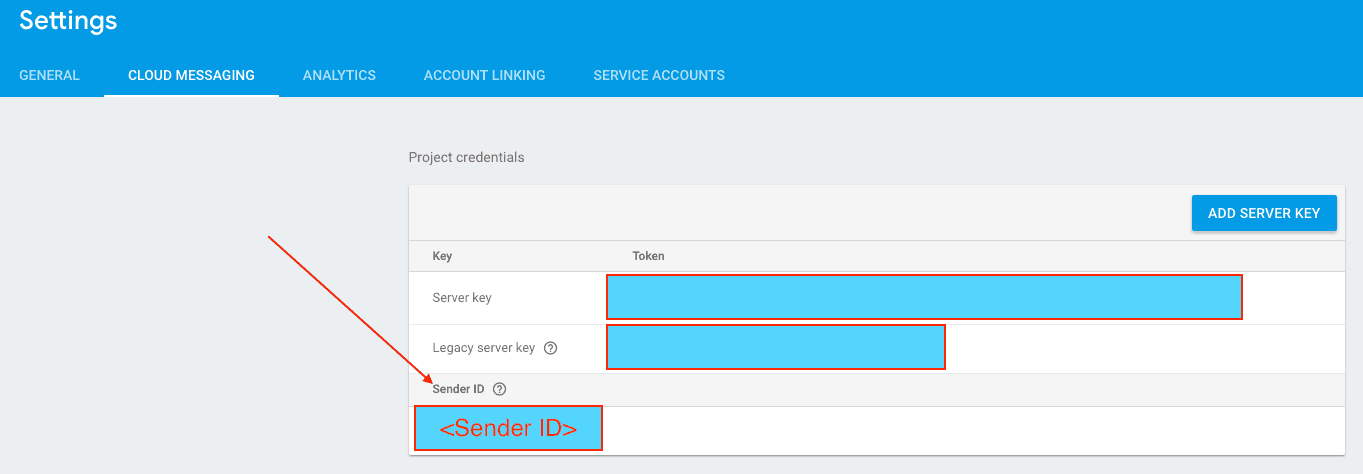Click the Settings page title
The height and width of the screenshot is (474, 1363).
pyautogui.click(x=68, y=20)
